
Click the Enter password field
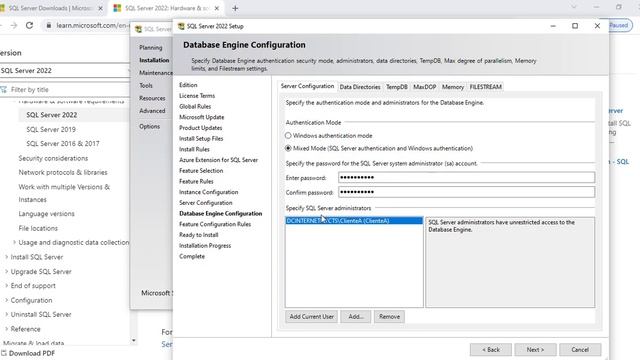(x=467, y=177)
